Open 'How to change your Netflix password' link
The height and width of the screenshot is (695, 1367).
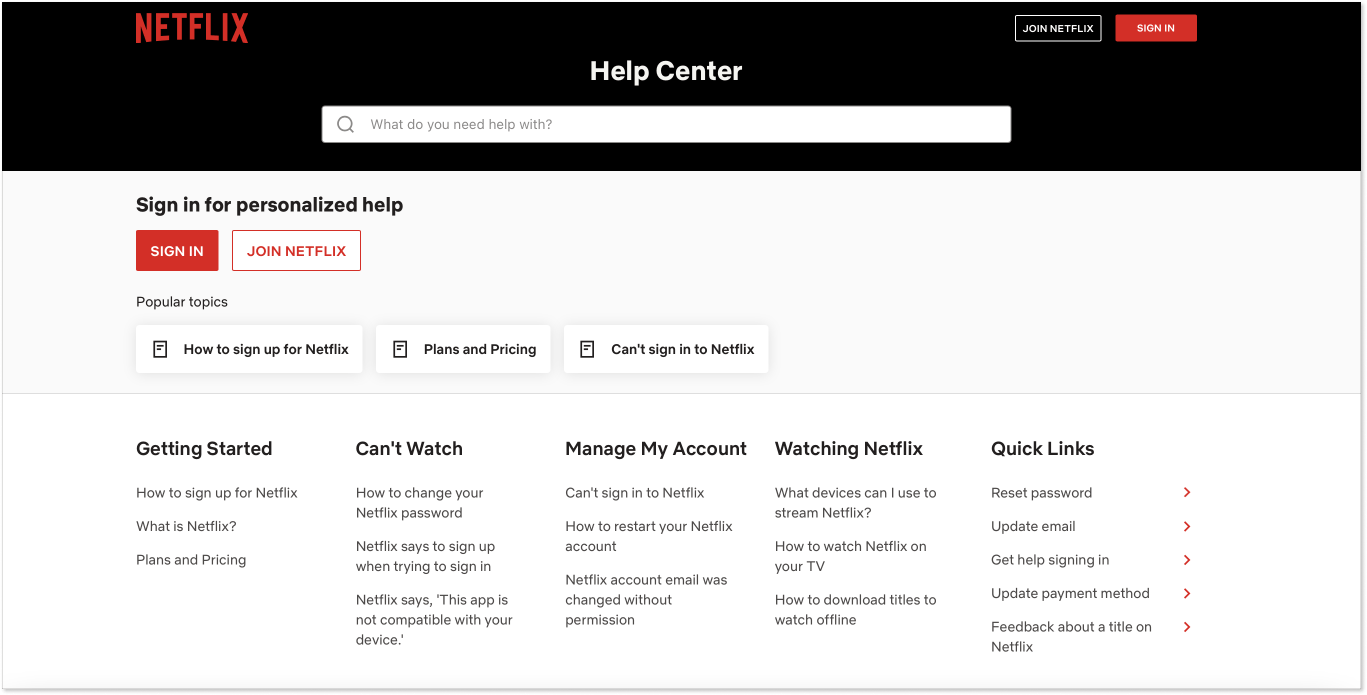[420, 503]
